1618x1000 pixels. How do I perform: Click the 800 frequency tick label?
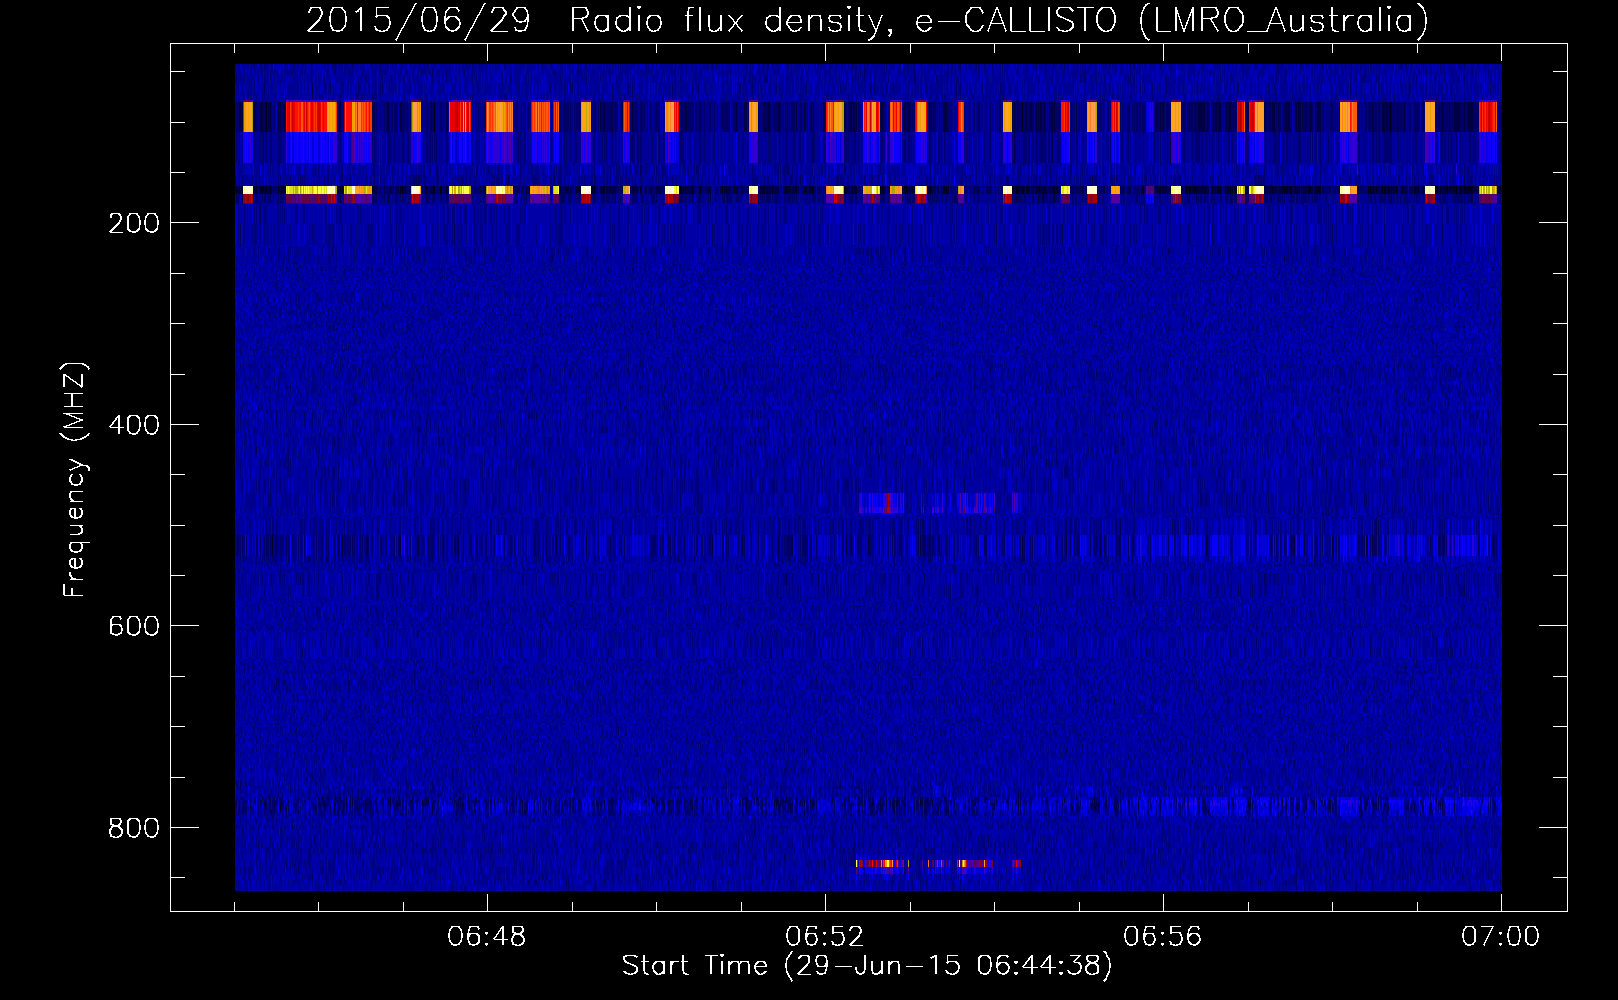click(134, 828)
